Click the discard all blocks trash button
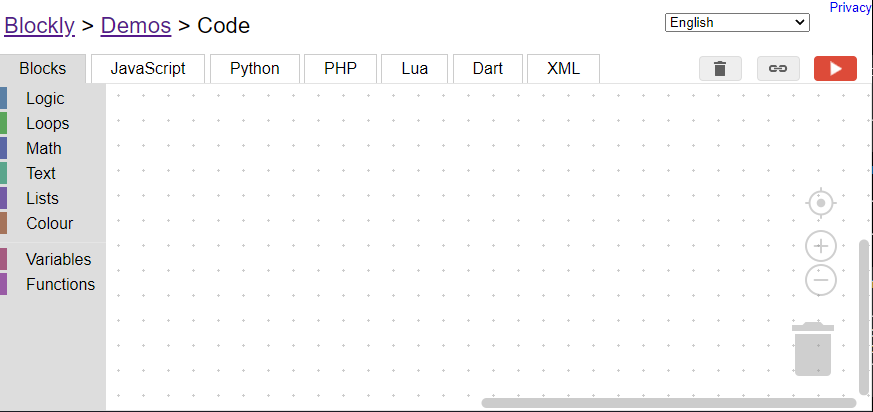 720,68
